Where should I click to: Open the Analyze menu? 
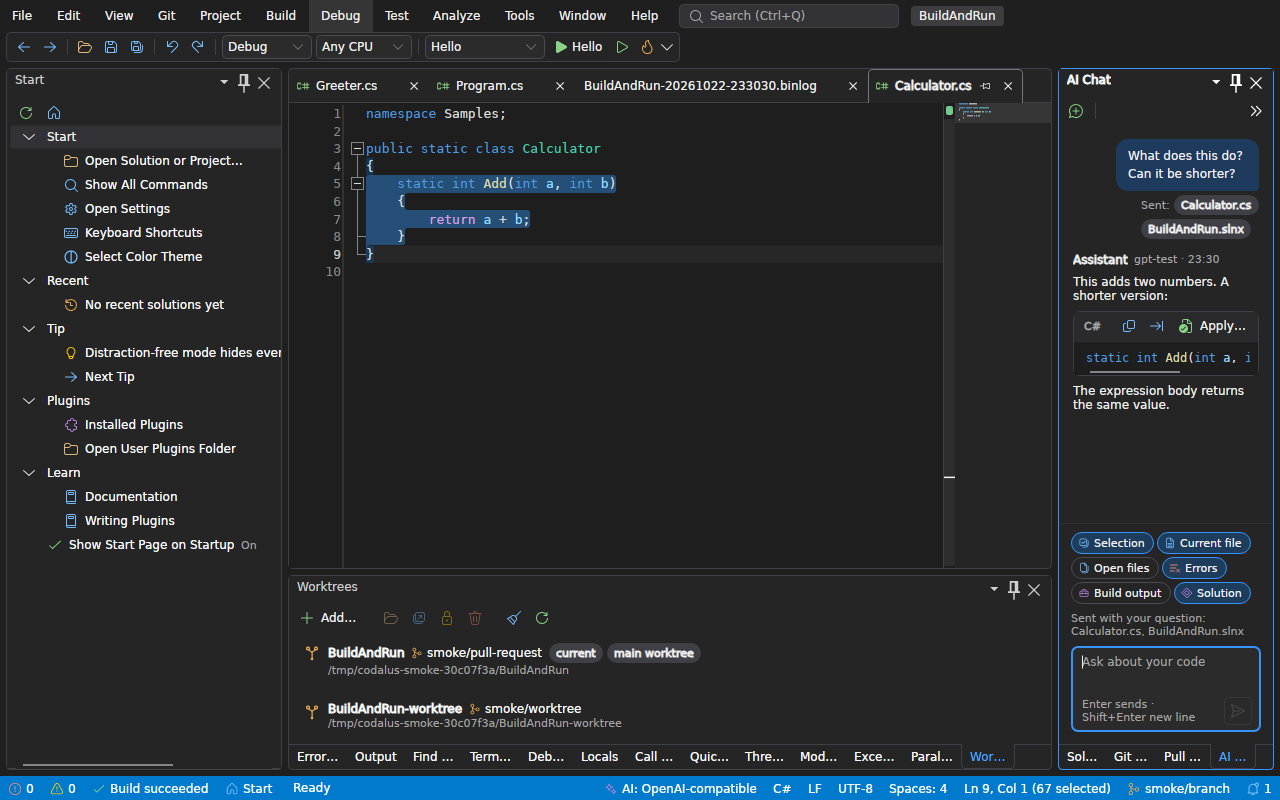click(456, 16)
